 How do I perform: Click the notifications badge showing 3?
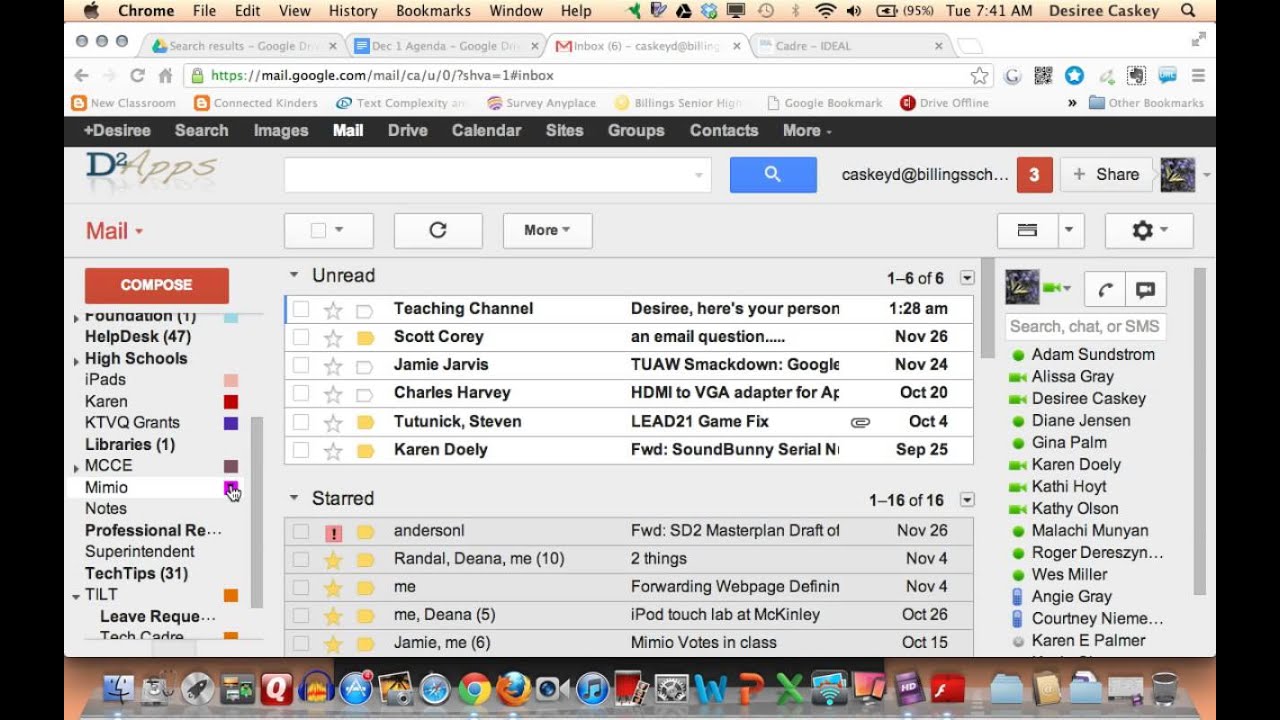tap(1034, 175)
